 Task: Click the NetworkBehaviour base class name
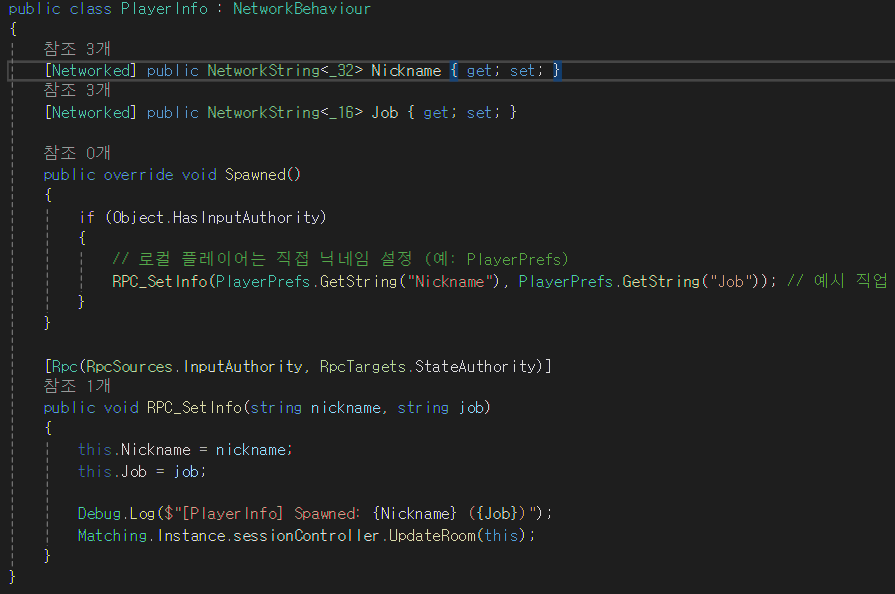301,9
